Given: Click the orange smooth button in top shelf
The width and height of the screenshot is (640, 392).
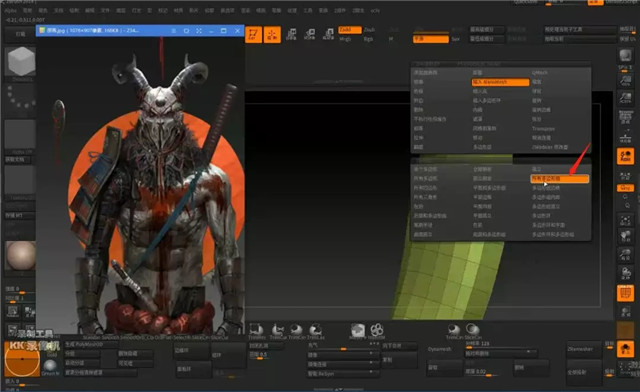Looking at the screenshot, I should tap(431, 39).
